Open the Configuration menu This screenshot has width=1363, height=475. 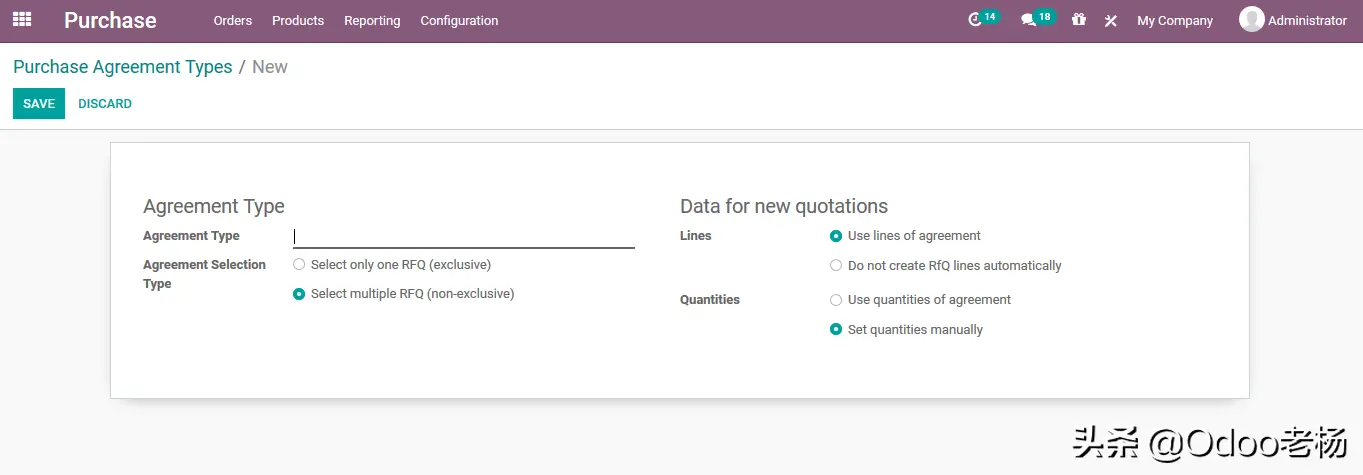459,21
